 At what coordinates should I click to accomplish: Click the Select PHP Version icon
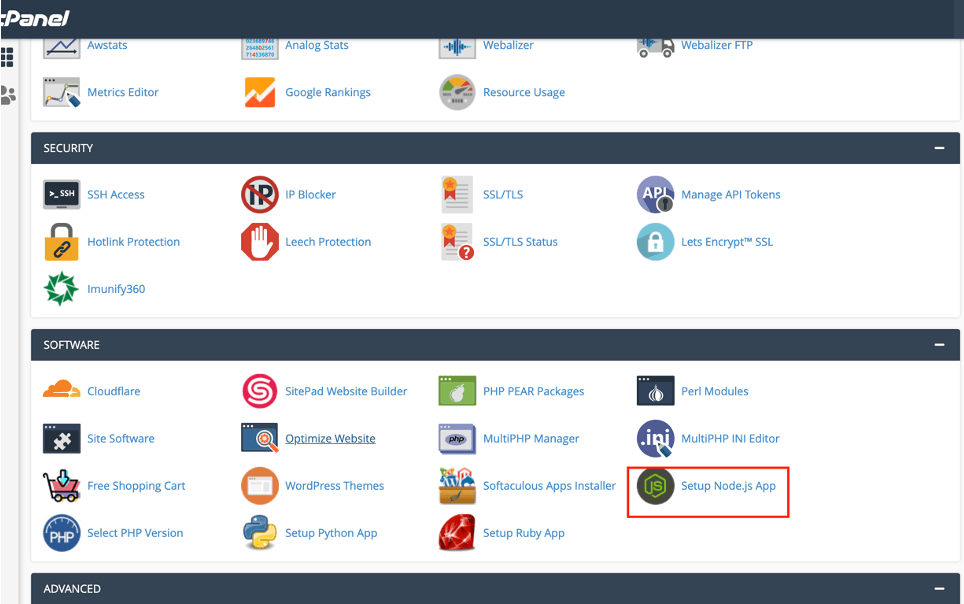coord(60,532)
